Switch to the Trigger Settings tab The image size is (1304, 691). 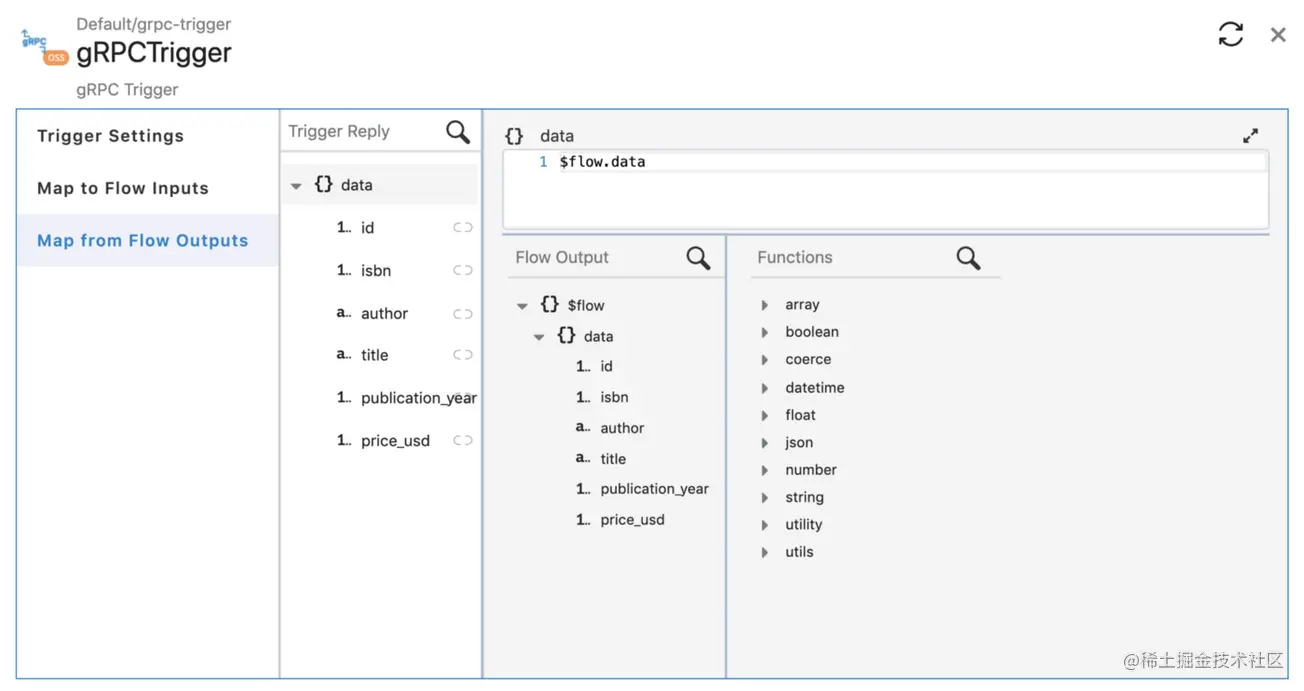pos(148,136)
